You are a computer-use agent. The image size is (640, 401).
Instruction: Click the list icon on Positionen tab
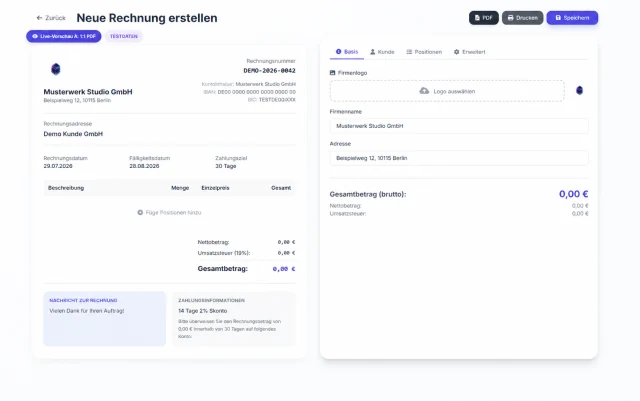pos(409,52)
